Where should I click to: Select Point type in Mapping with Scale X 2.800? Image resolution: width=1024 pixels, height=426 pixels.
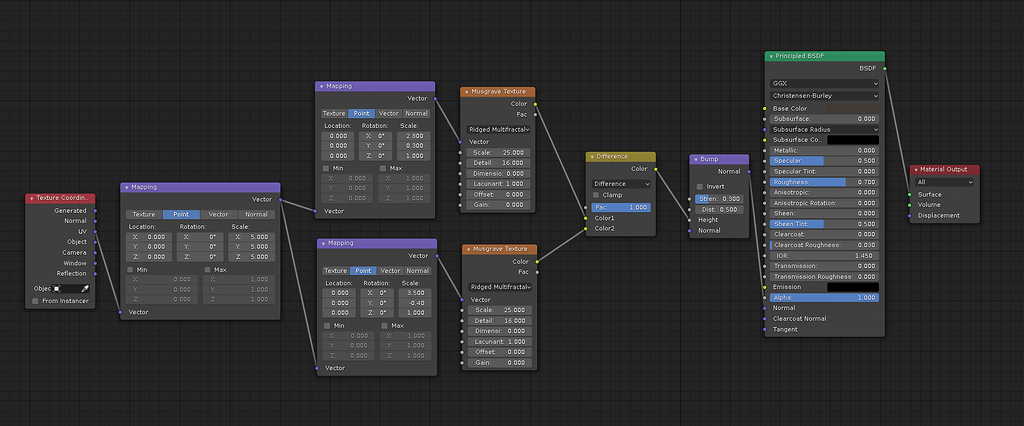(x=362, y=113)
